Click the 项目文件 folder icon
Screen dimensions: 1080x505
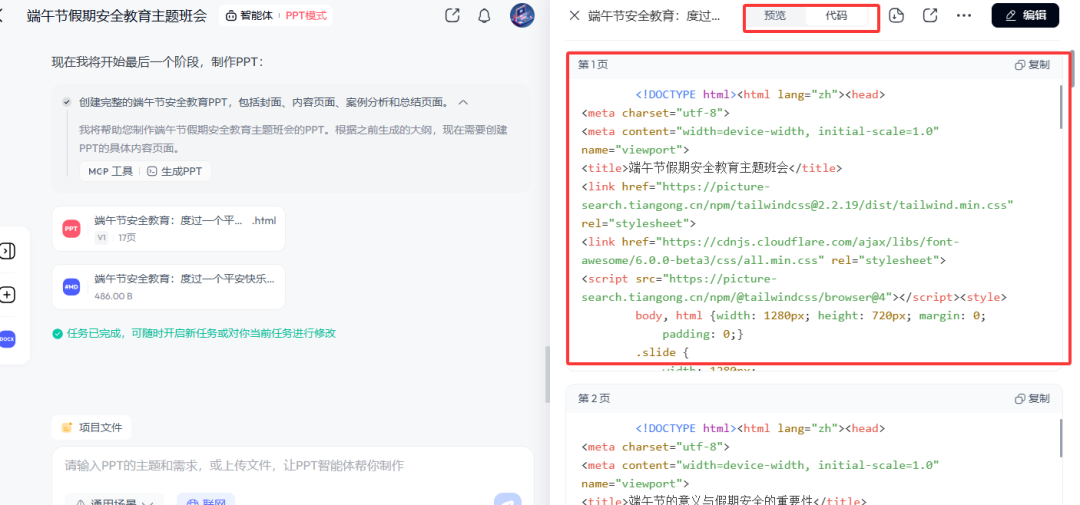[x=67, y=427]
